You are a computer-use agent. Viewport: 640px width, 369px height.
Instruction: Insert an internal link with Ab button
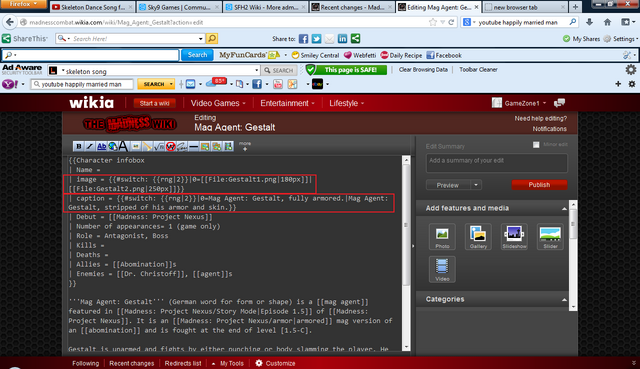click(101, 146)
